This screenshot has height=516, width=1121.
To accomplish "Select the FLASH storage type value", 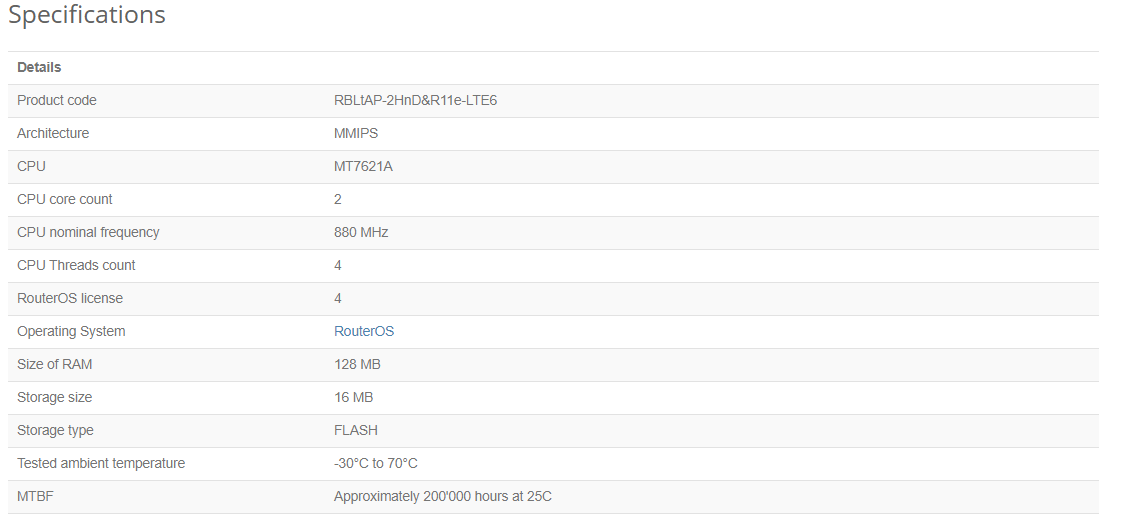I will point(355,430).
